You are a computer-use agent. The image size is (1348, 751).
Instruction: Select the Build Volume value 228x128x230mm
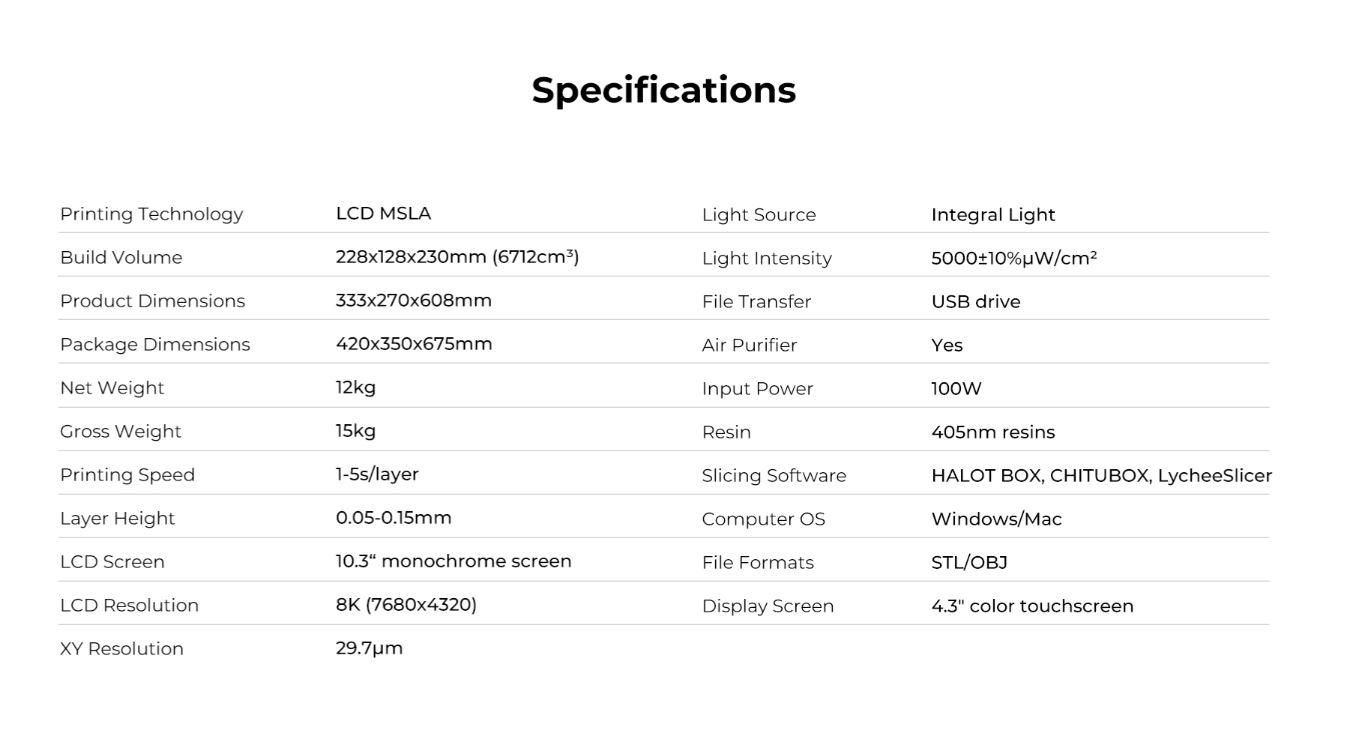pos(457,257)
